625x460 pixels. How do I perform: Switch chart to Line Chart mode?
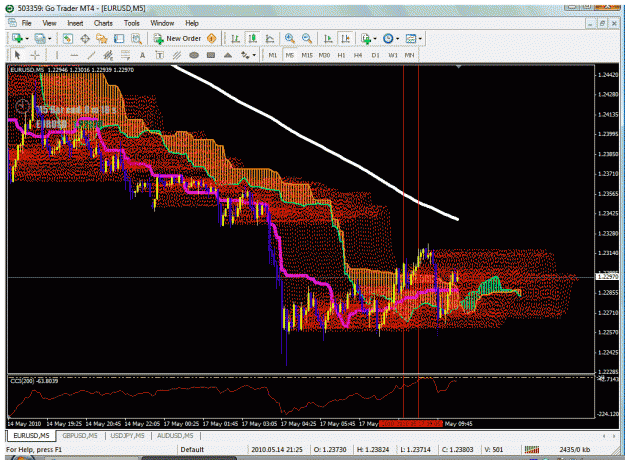pyautogui.click(x=270, y=38)
